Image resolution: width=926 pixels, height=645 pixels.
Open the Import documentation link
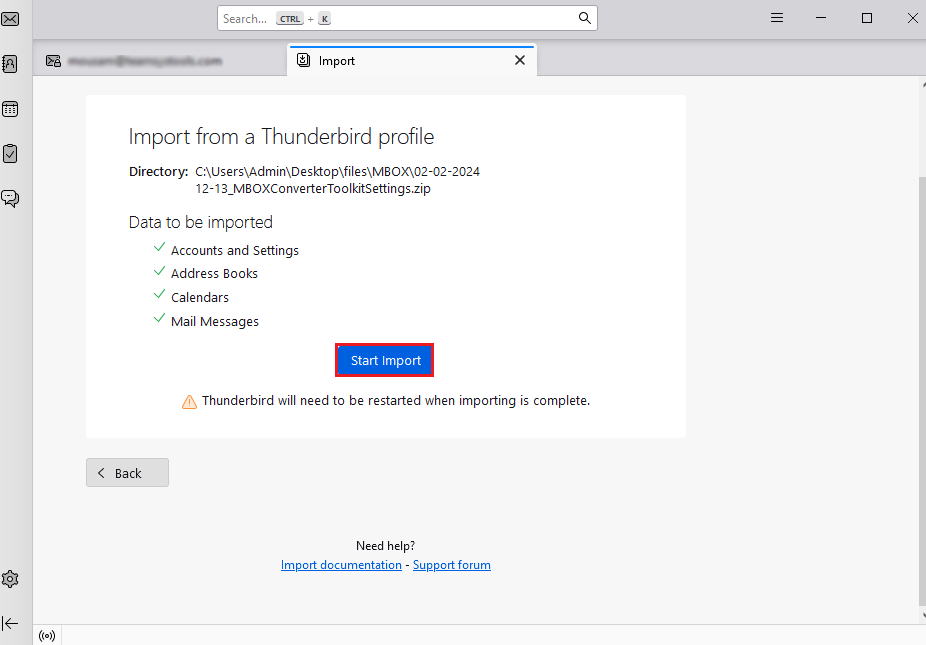(341, 565)
